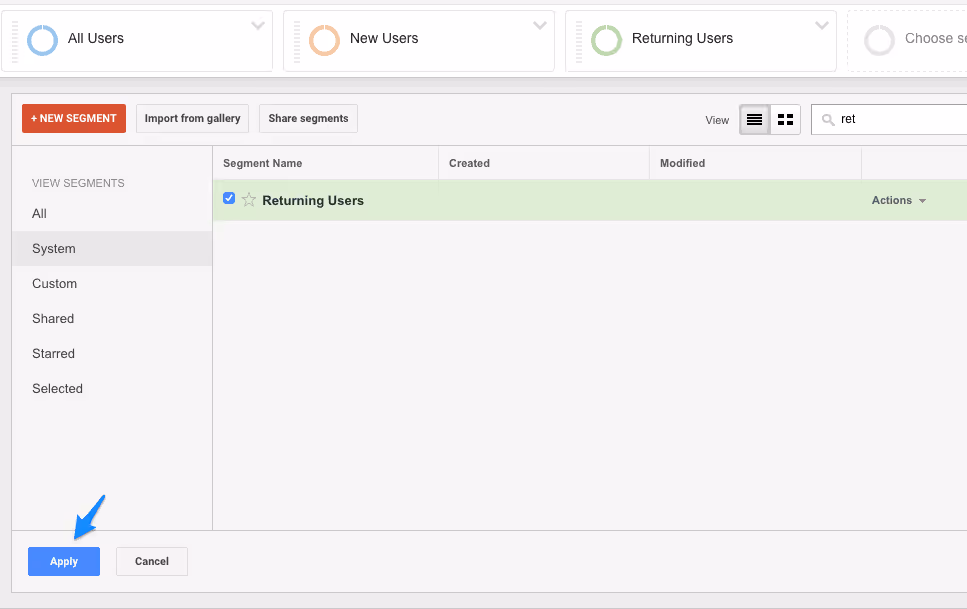Viewport: 967px width, 609px height.
Task: Click inside the segment search field
Action: pyautogui.click(x=890, y=119)
